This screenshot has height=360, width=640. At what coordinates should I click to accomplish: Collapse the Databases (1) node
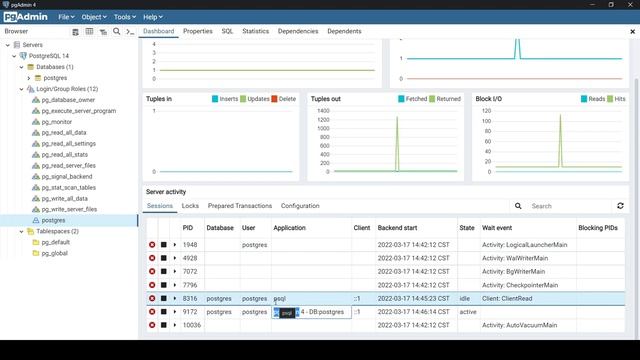[22, 67]
